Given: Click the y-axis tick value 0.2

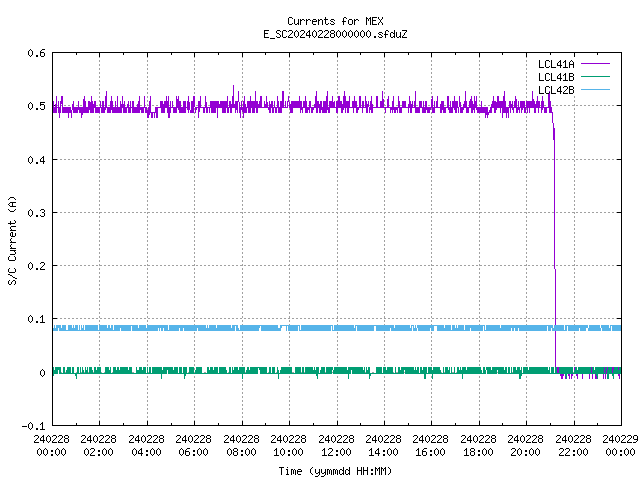Looking at the screenshot, I should [36, 266].
